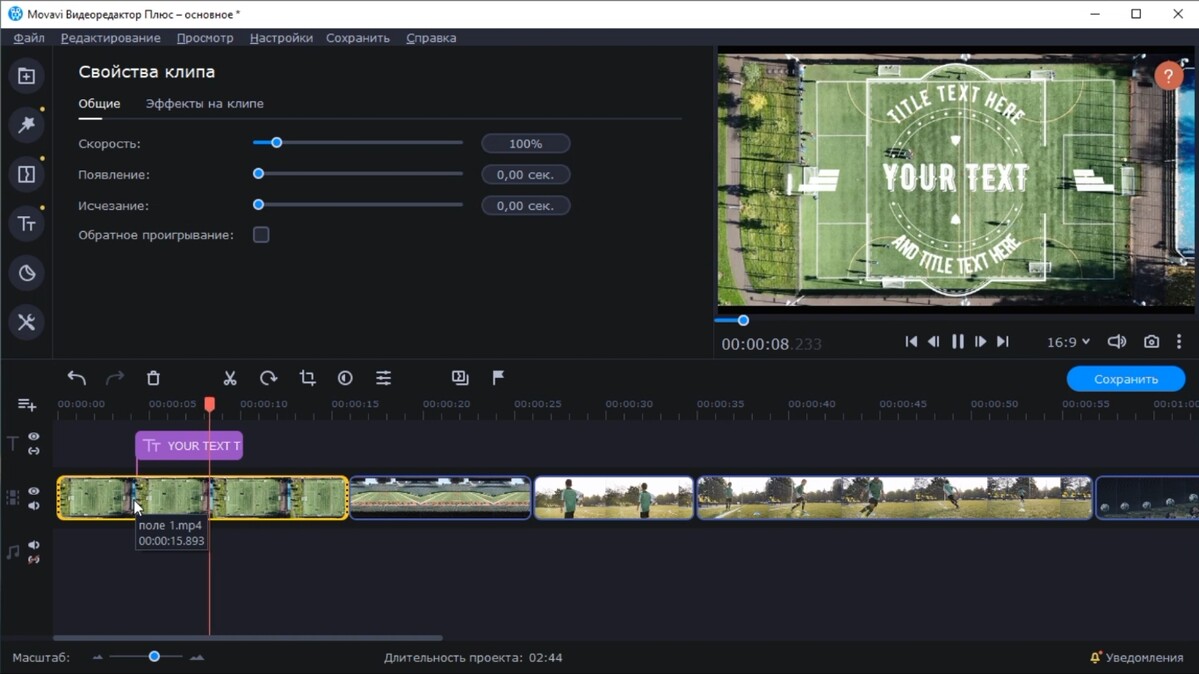Zoom out timeline scale icon
This screenshot has height=674, width=1199.
pyautogui.click(x=97, y=657)
